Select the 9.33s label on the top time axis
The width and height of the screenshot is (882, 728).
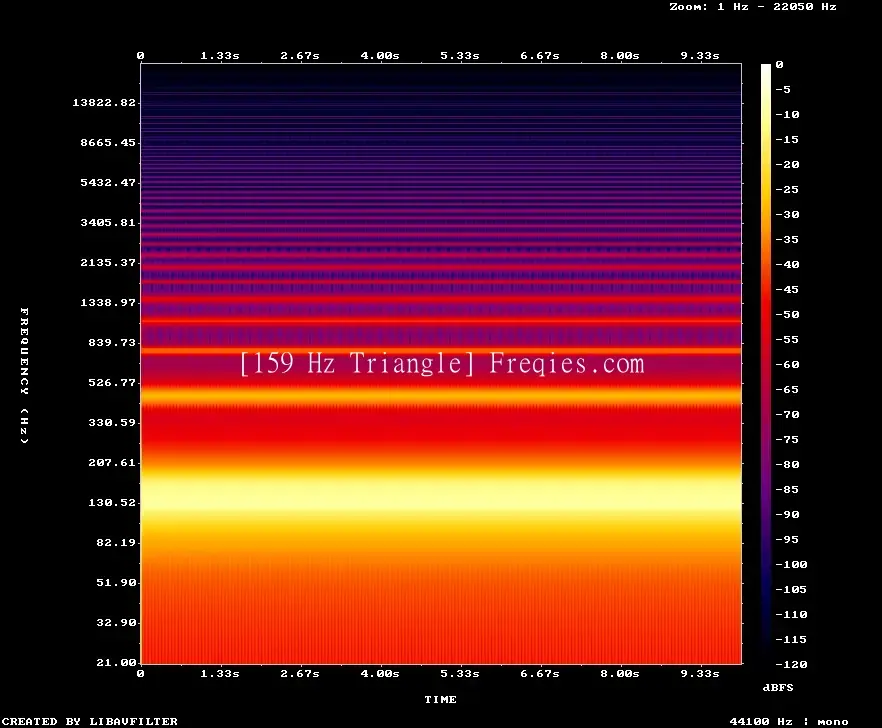(x=700, y=56)
